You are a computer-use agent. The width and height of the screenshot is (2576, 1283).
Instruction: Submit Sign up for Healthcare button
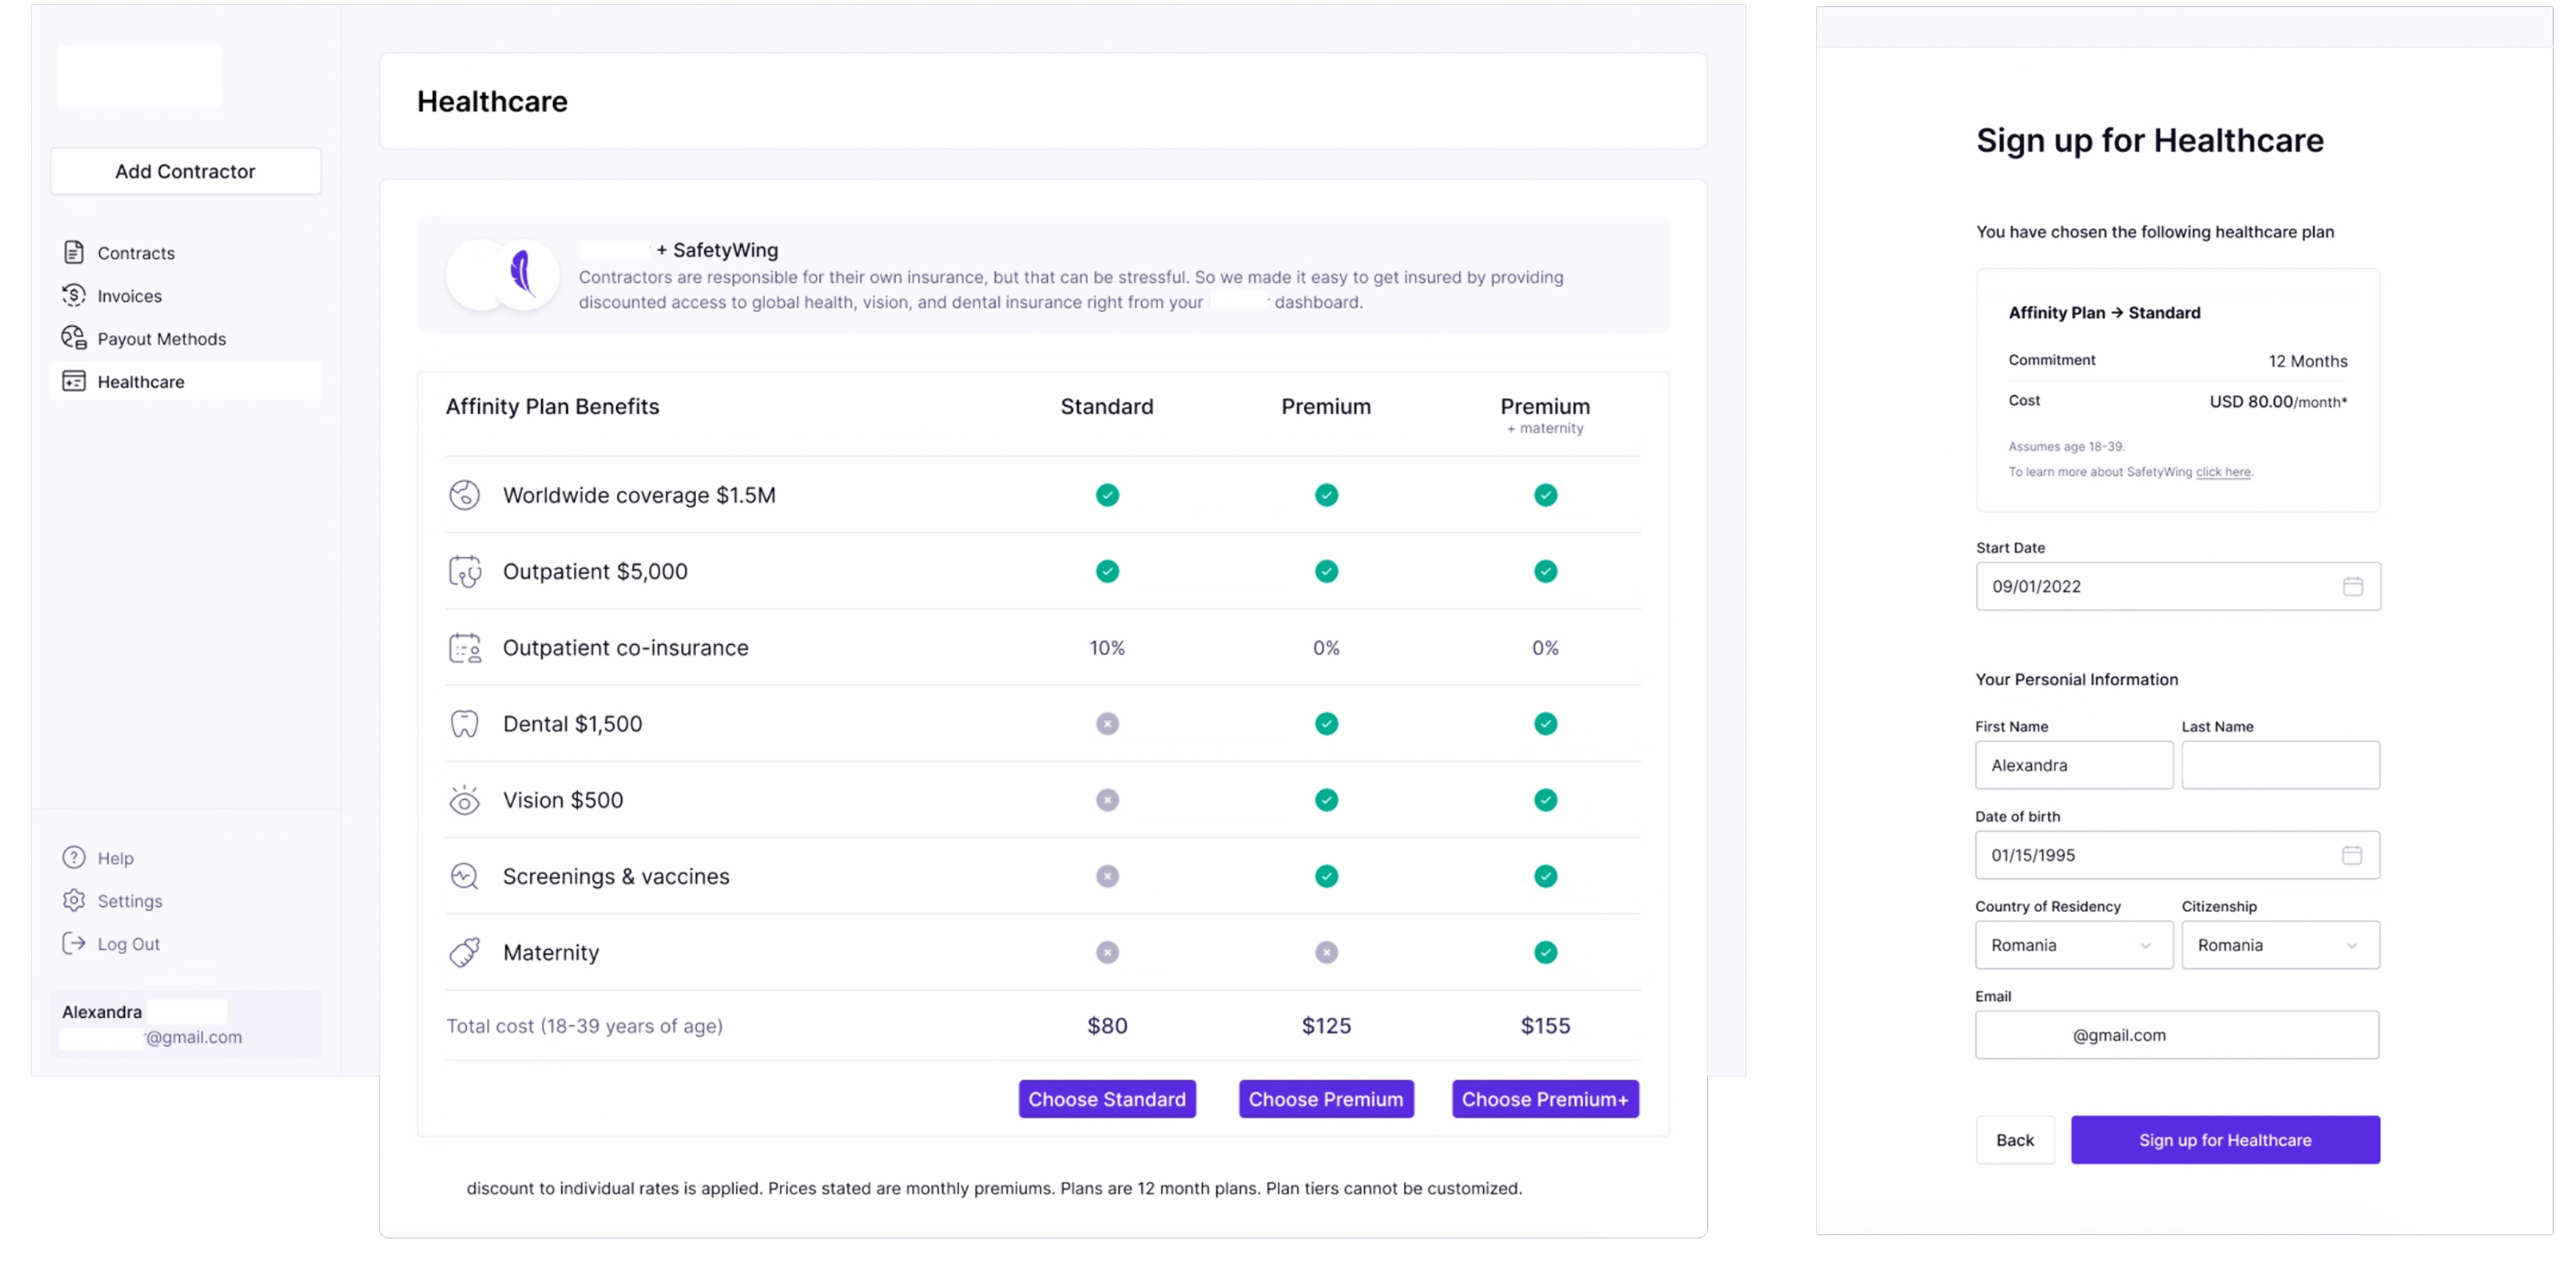click(2225, 1139)
